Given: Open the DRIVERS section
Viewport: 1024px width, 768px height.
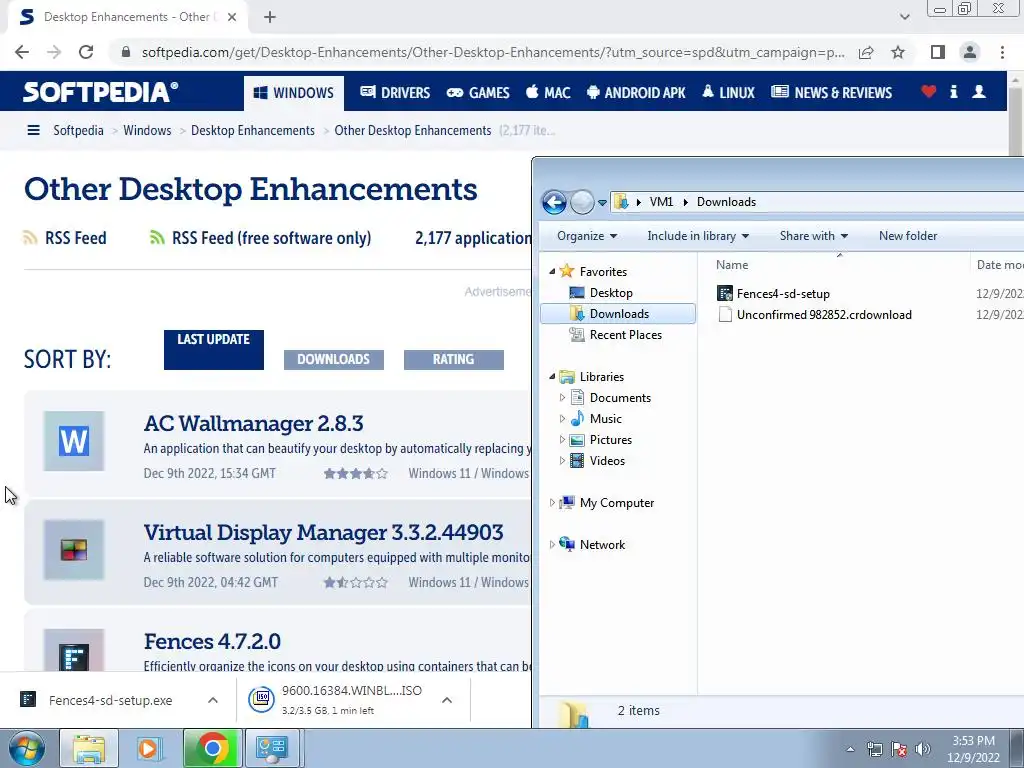Looking at the screenshot, I should (395, 93).
